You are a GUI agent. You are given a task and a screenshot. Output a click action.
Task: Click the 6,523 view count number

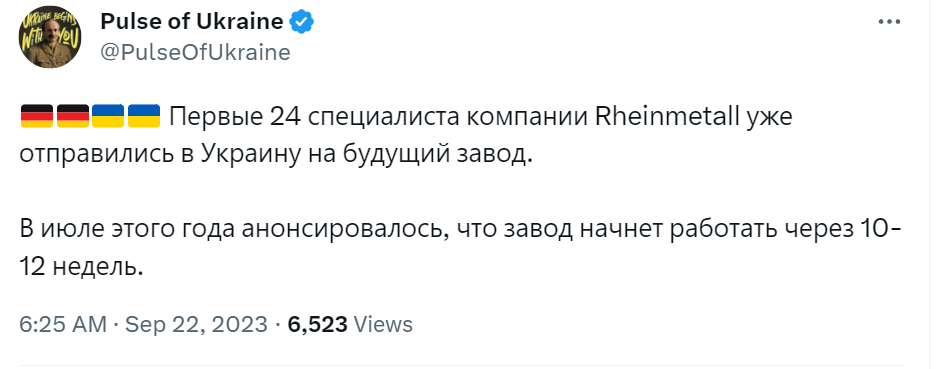click(318, 324)
